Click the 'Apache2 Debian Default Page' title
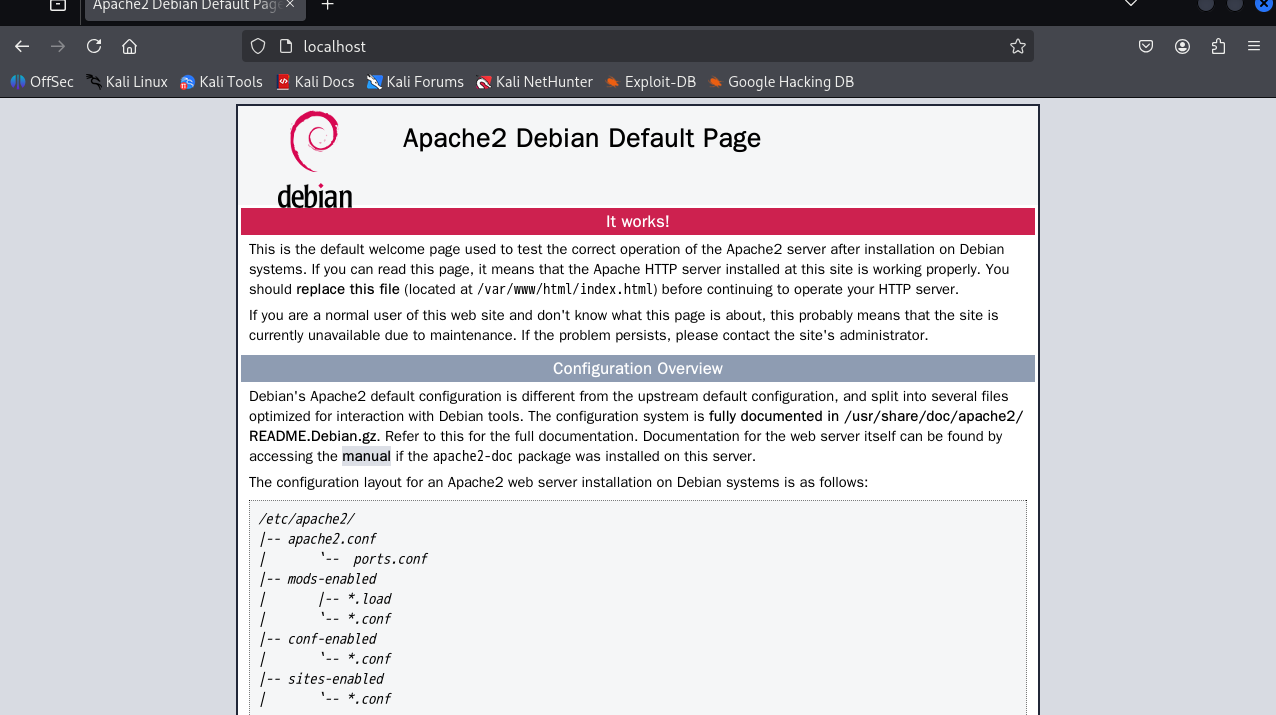The image size is (1276, 715). pos(582,138)
